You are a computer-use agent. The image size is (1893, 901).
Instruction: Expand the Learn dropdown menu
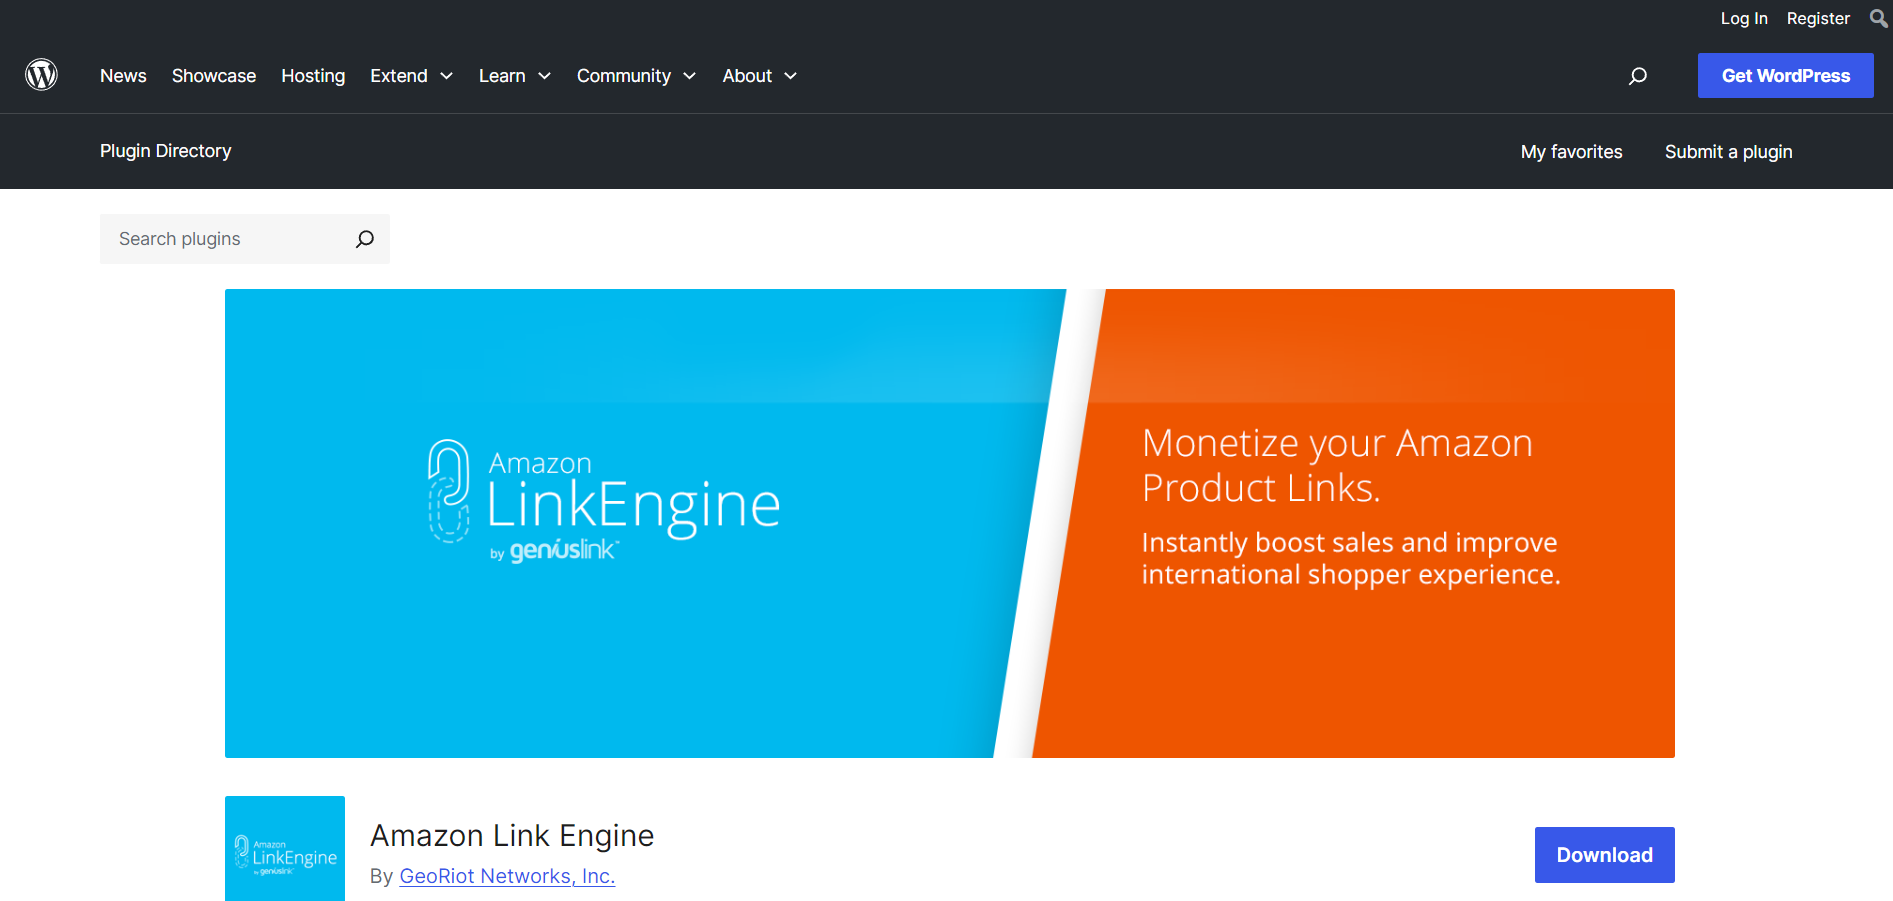pyautogui.click(x=515, y=76)
